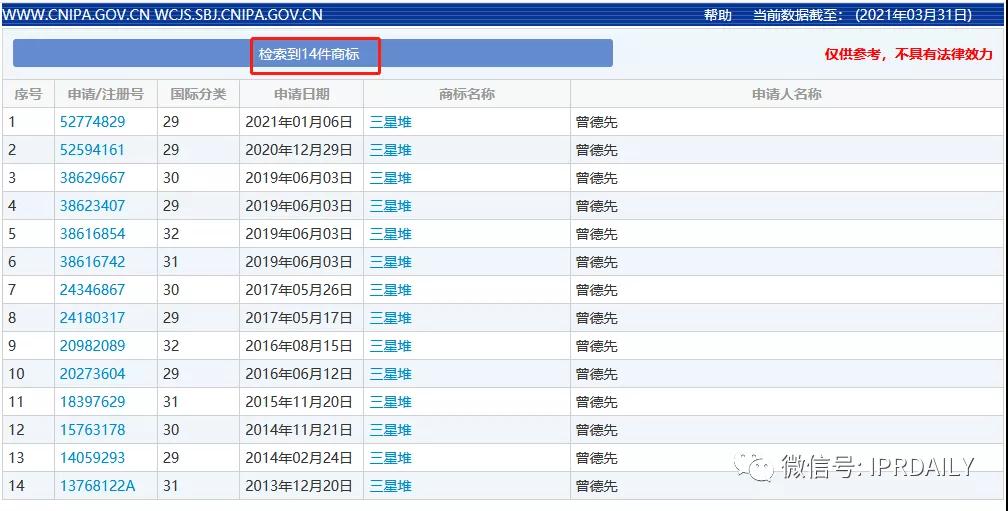Select applicant 曾德先 in row 1
The height and width of the screenshot is (511, 1008).
[597, 121]
